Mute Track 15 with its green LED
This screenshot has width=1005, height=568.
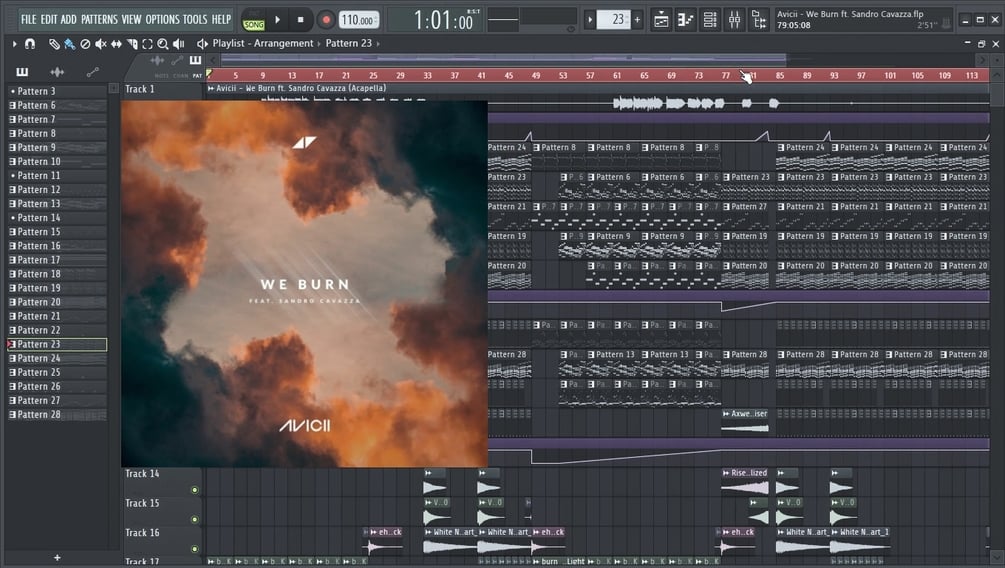coord(195,519)
